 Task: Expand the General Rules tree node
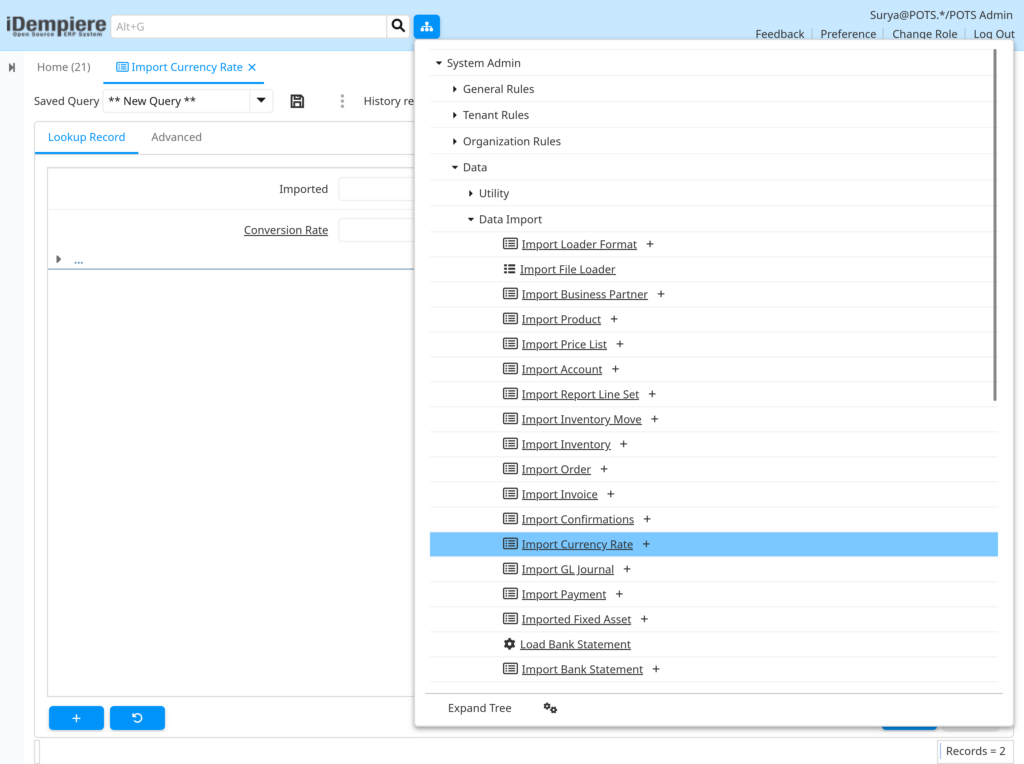455,89
